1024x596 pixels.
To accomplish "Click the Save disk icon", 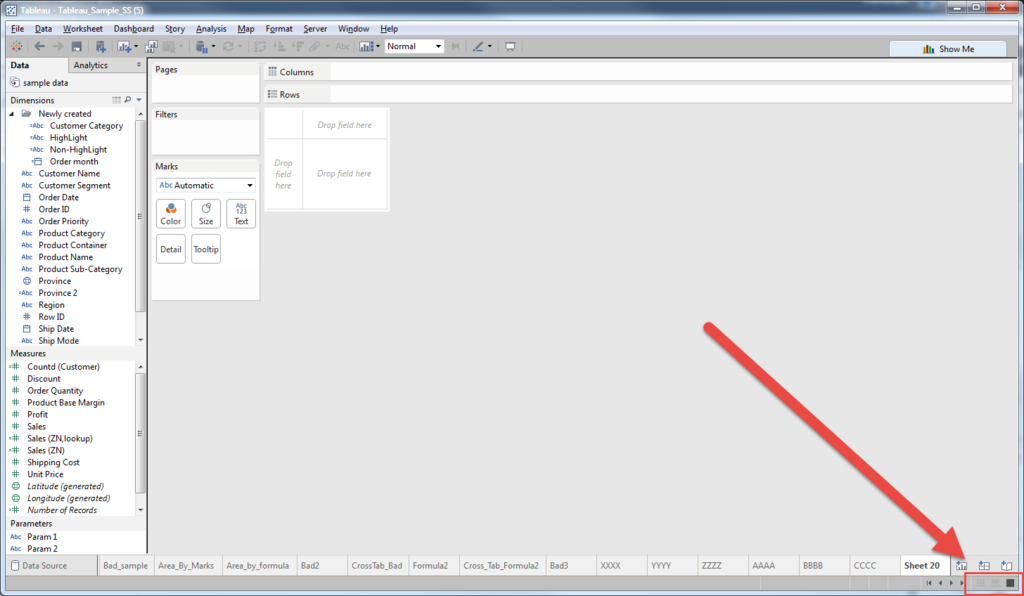I will point(76,46).
